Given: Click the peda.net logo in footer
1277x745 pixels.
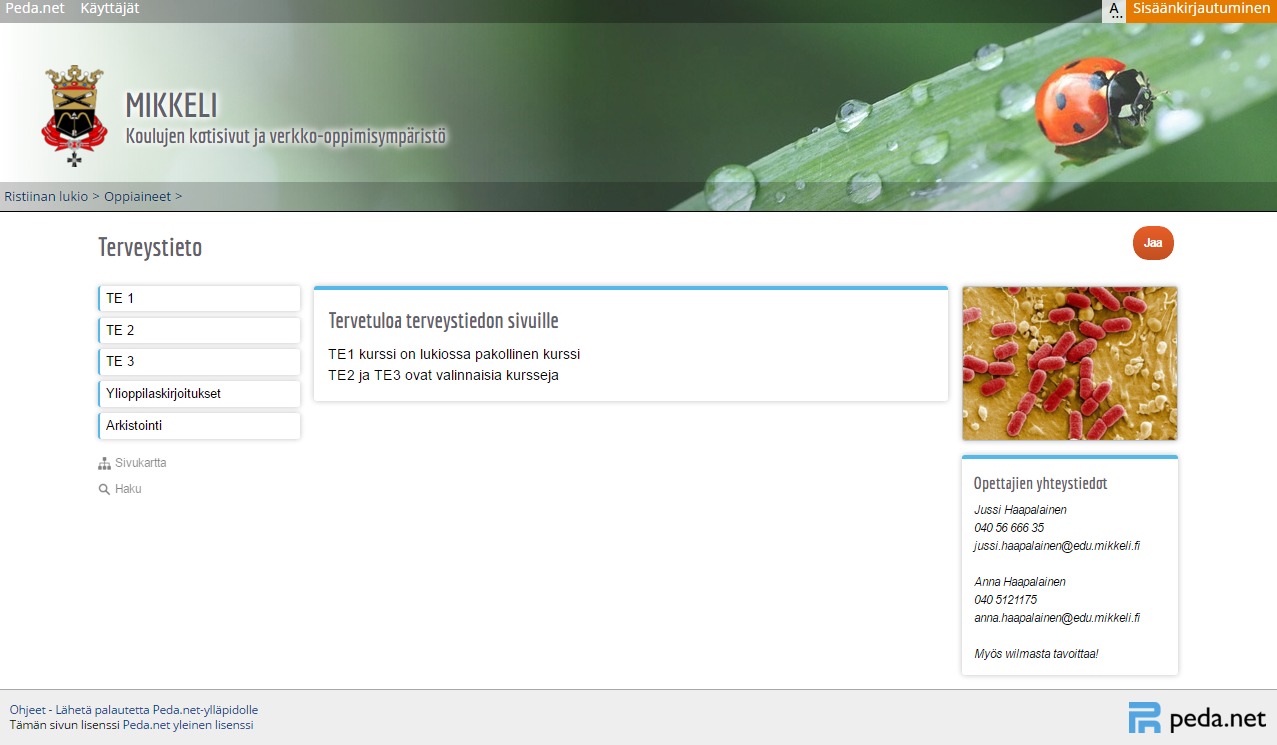Looking at the screenshot, I should [x=1197, y=718].
